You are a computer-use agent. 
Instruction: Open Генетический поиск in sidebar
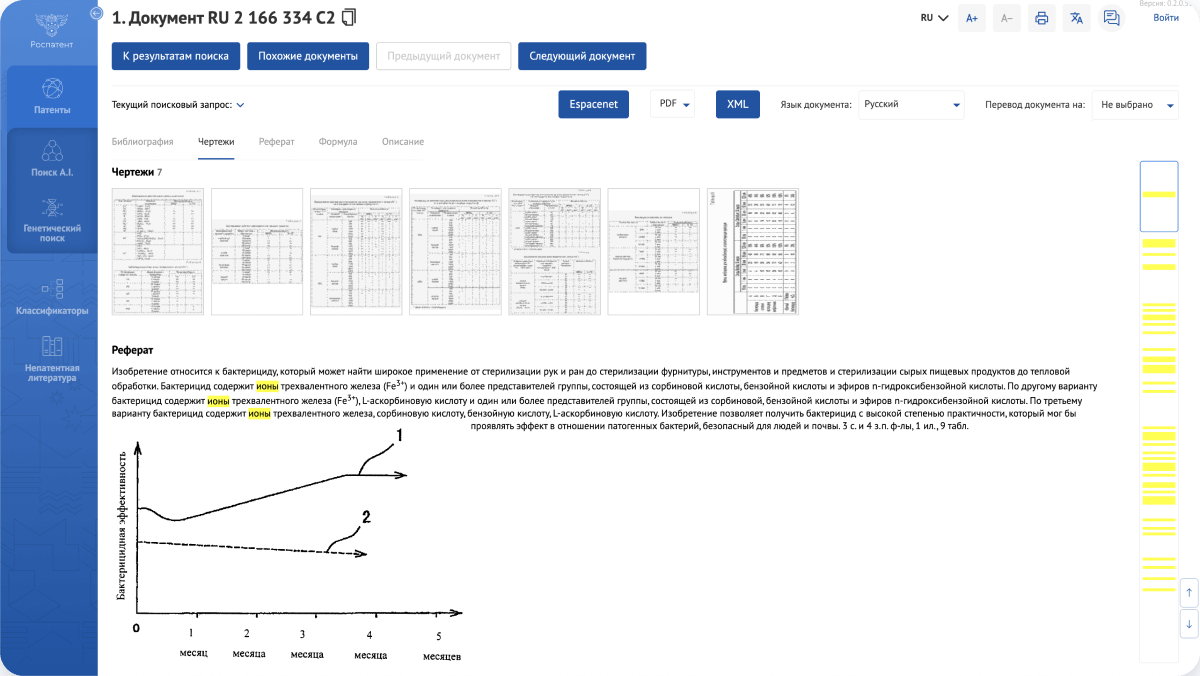52,221
